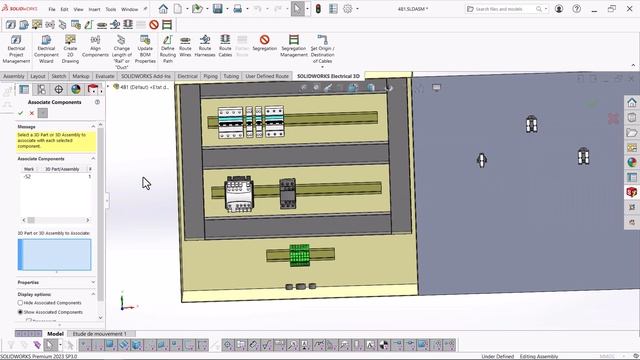Image resolution: width=640 pixels, height=360 pixels.
Task: Choose Define Routing Path
Action: [x=167, y=49]
